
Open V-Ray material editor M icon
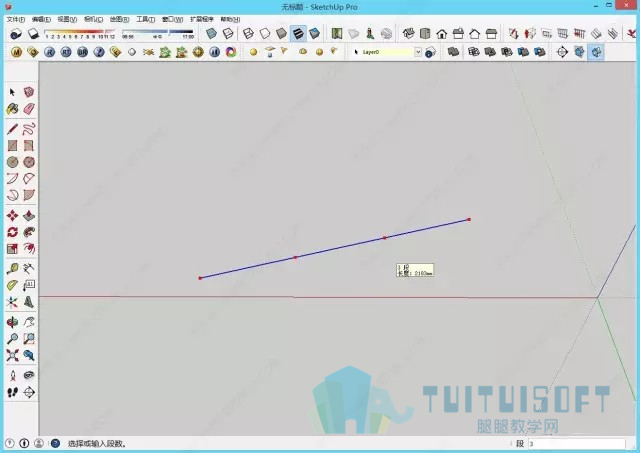(x=16, y=52)
